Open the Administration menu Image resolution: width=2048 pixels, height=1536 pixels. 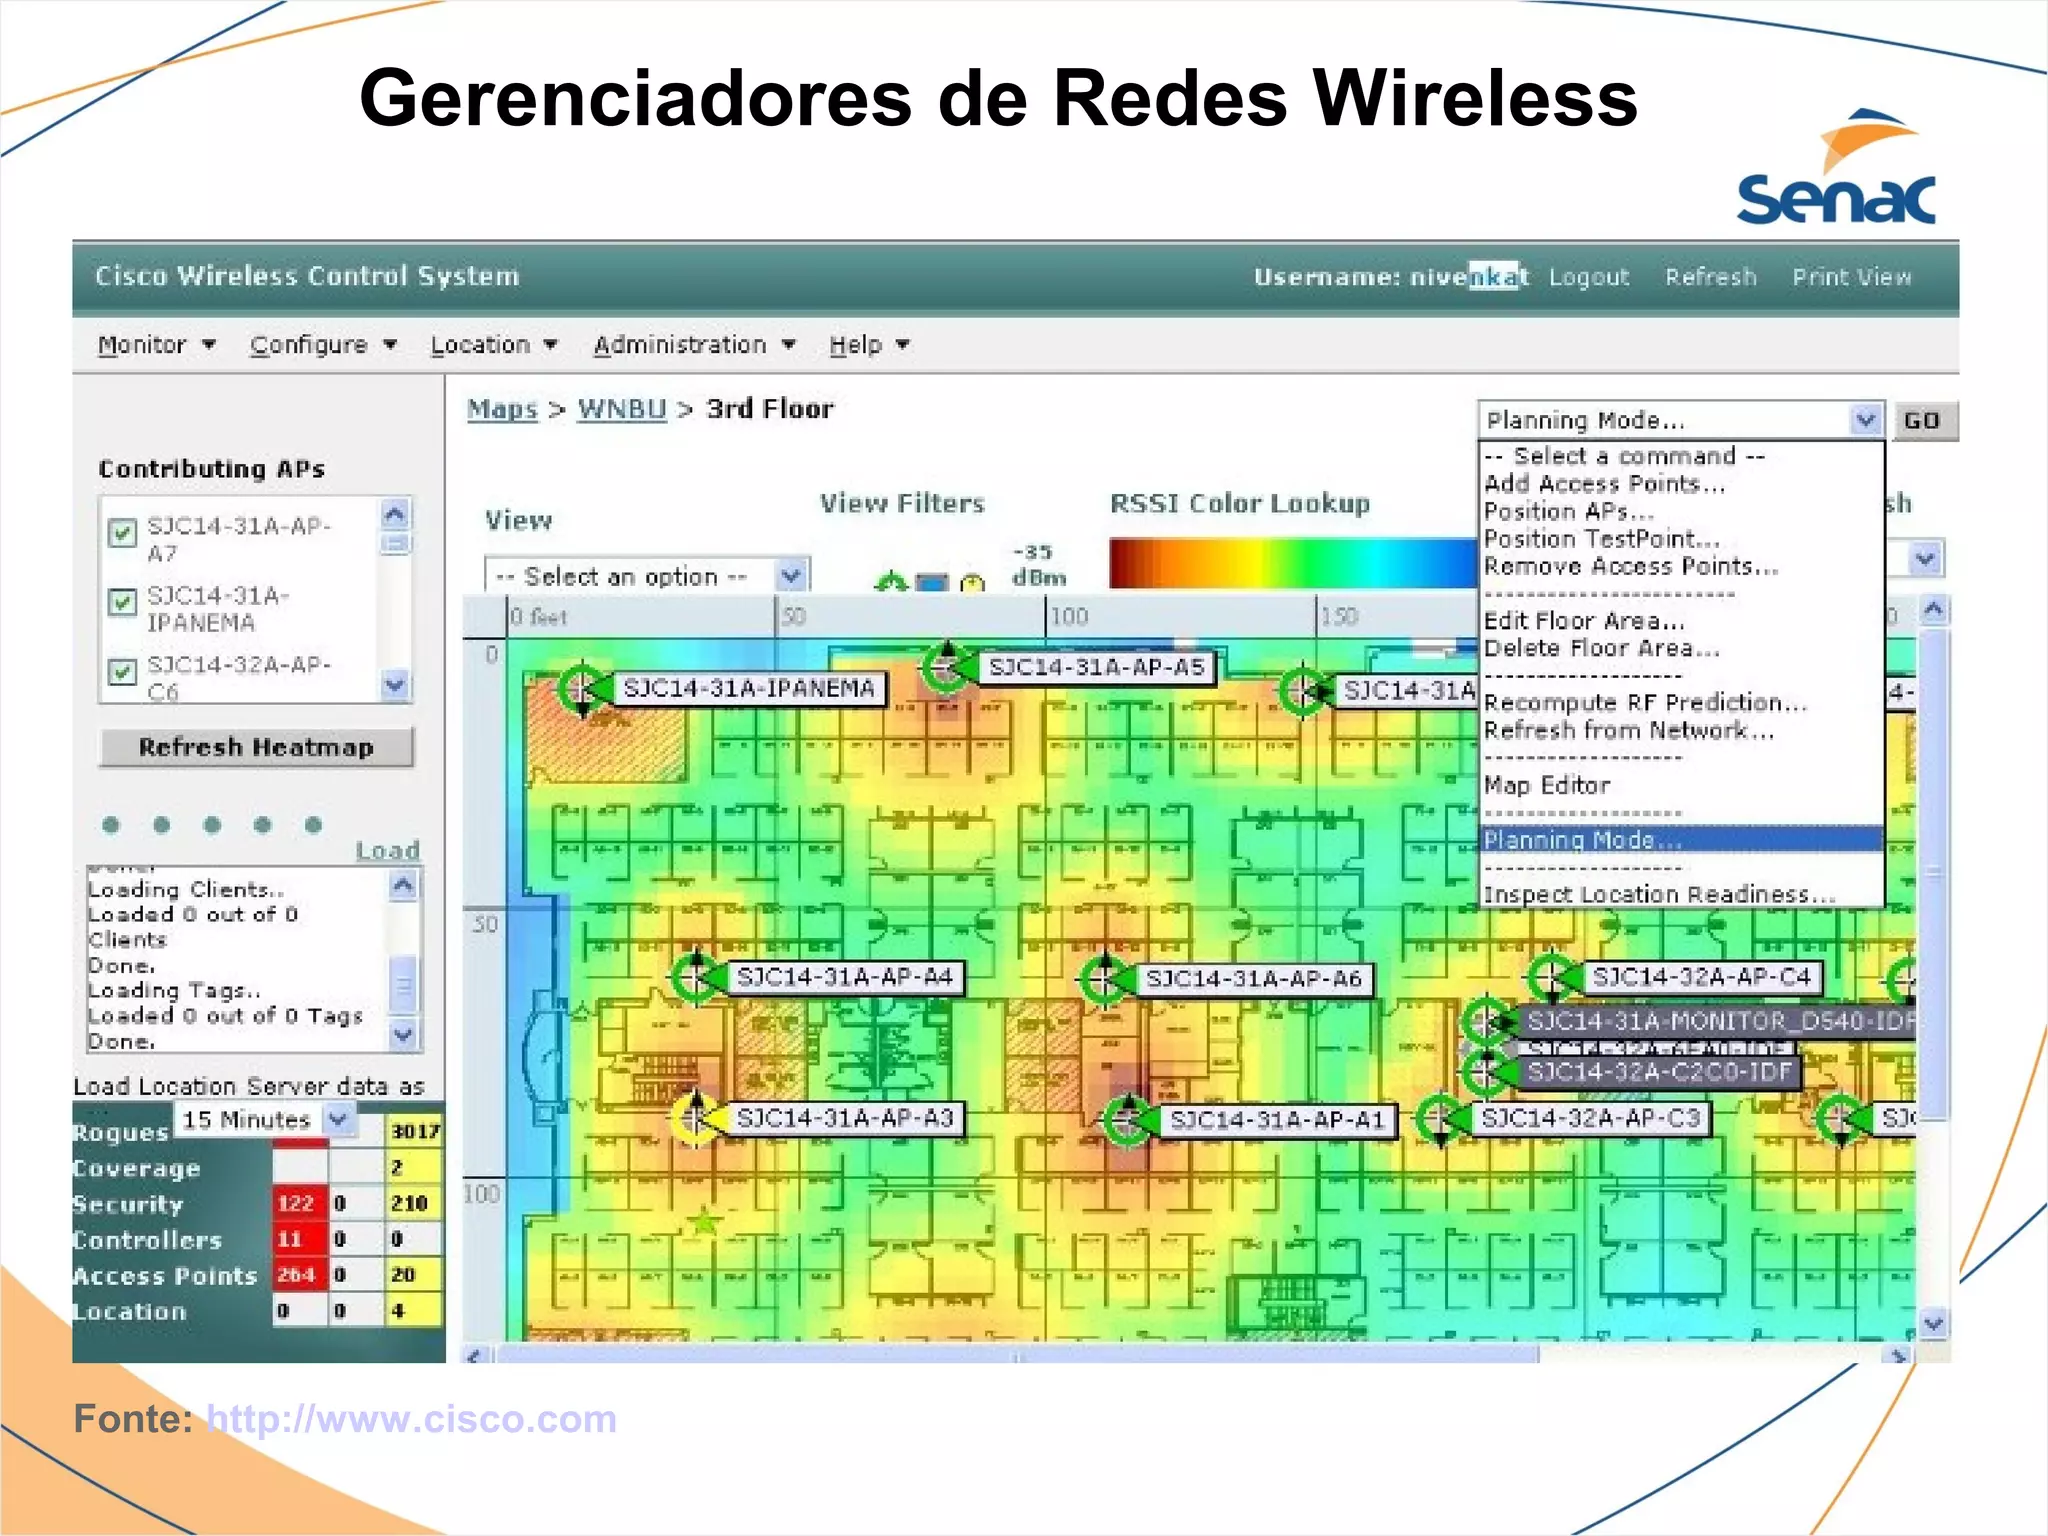[x=694, y=345]
